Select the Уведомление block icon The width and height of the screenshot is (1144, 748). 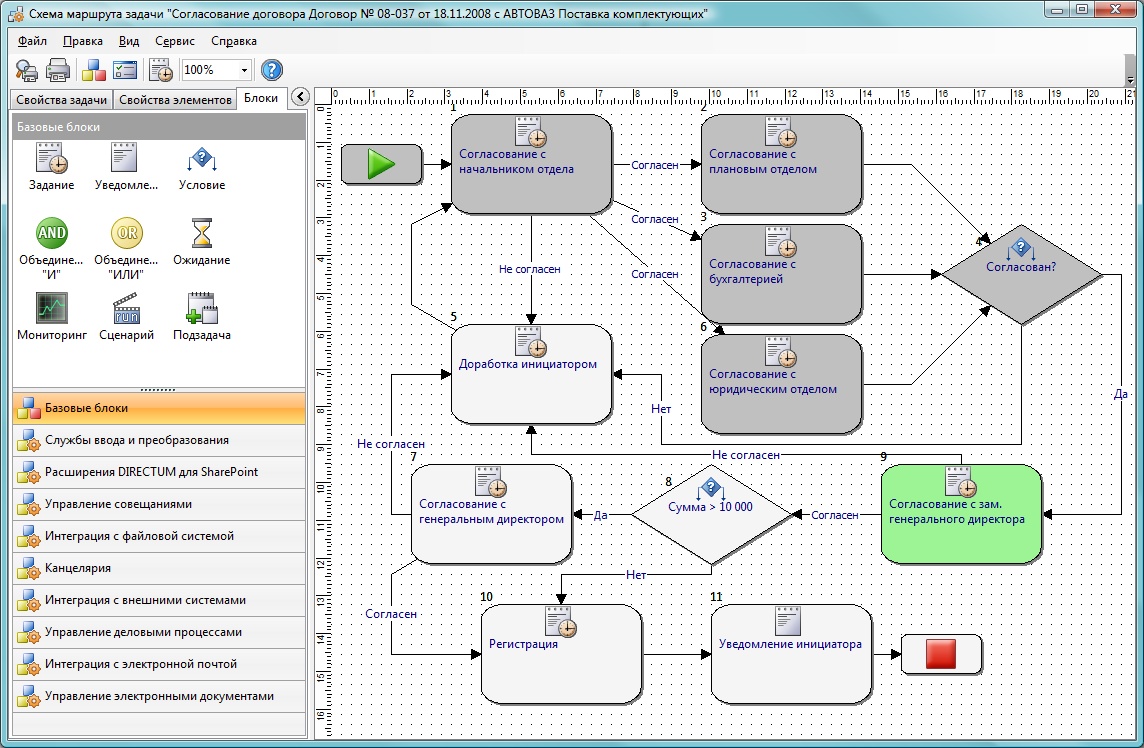[124, 157]
